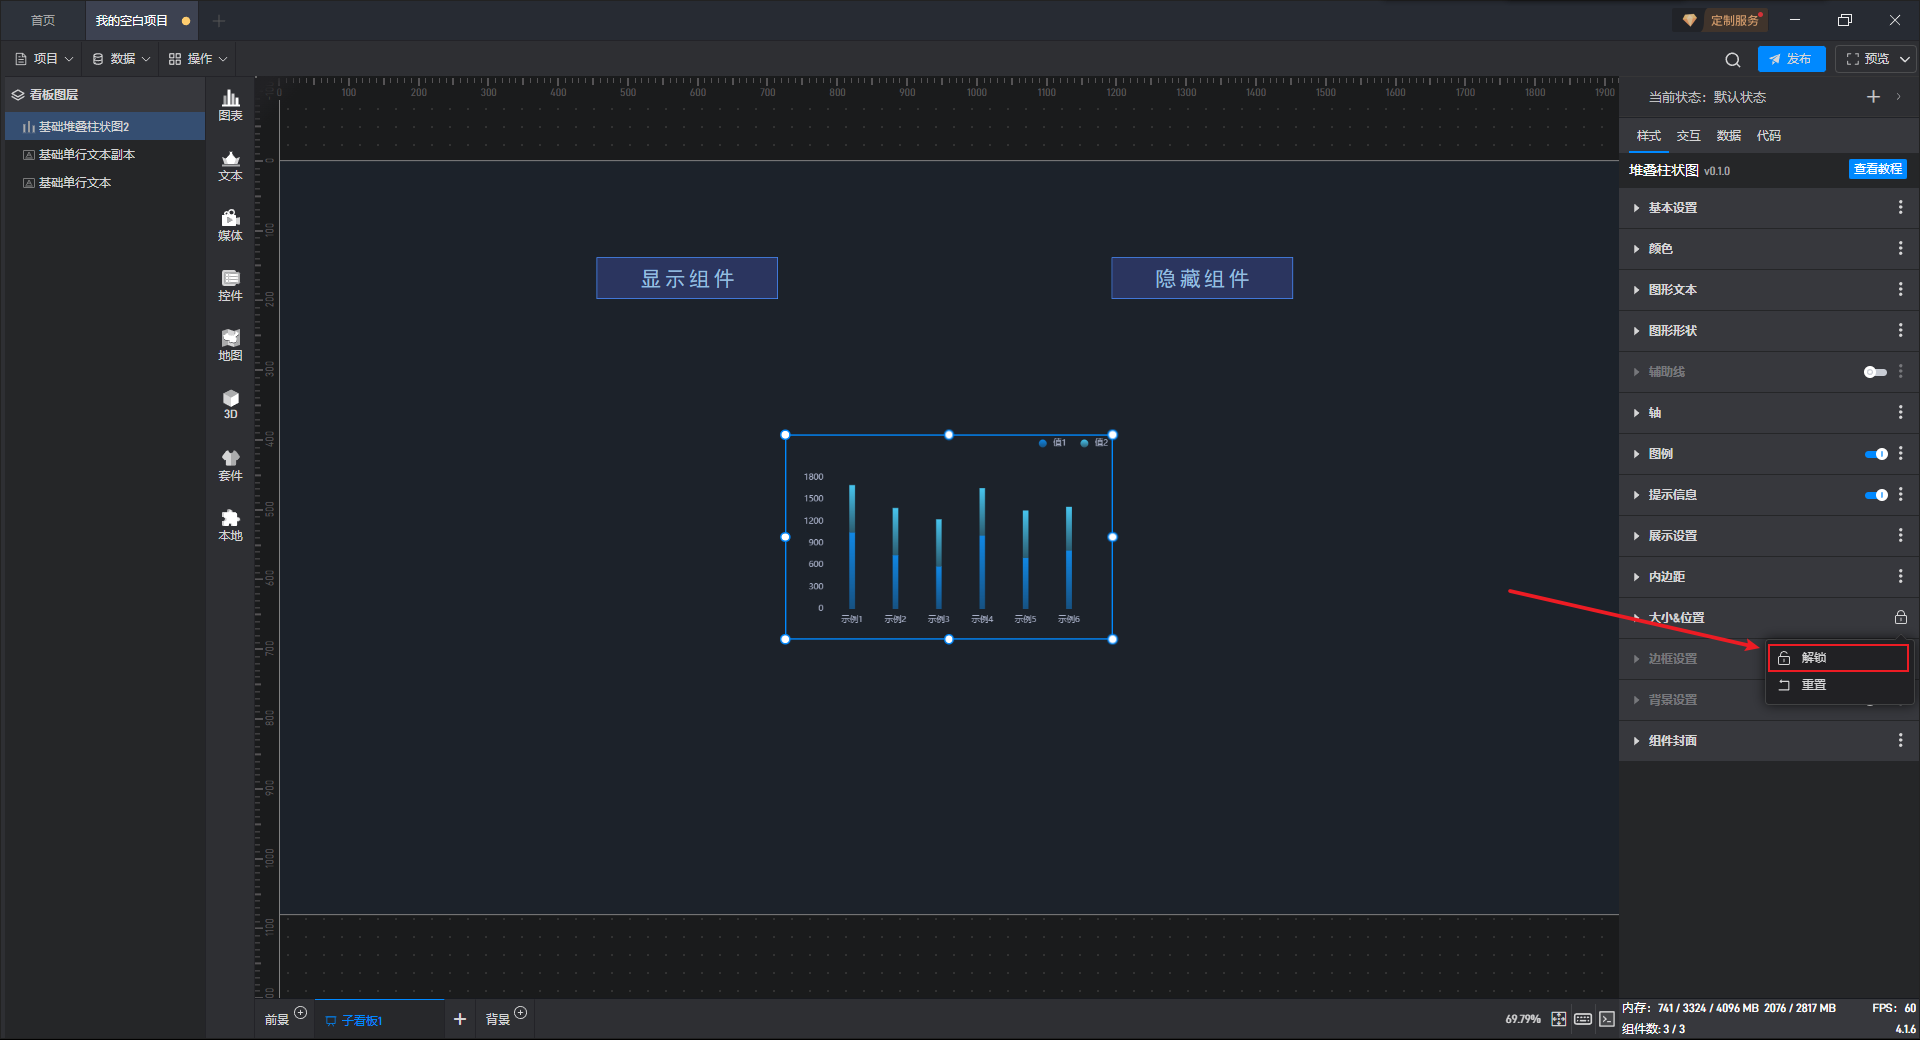Open a new tab with the plus beside 我的空白项目
Image resolution: width=1920 pixels, height=1040 pixels.
219,20
